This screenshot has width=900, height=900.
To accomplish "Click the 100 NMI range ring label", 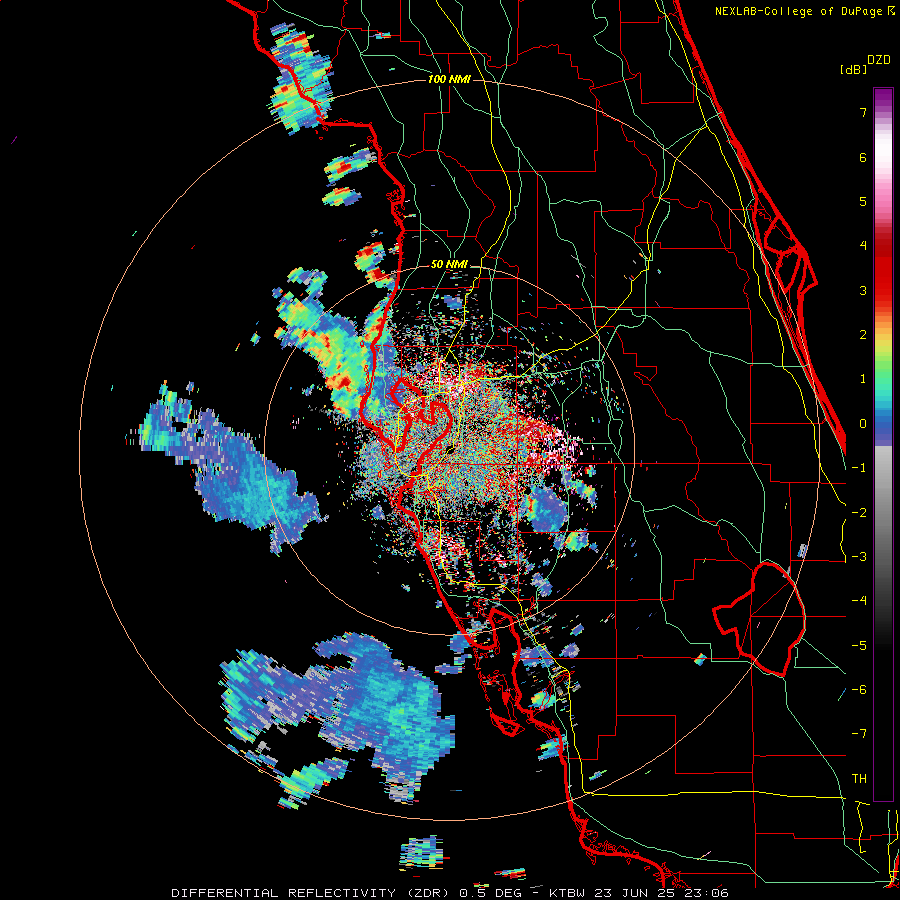I will pyautogui.click(x=449, y=79).
